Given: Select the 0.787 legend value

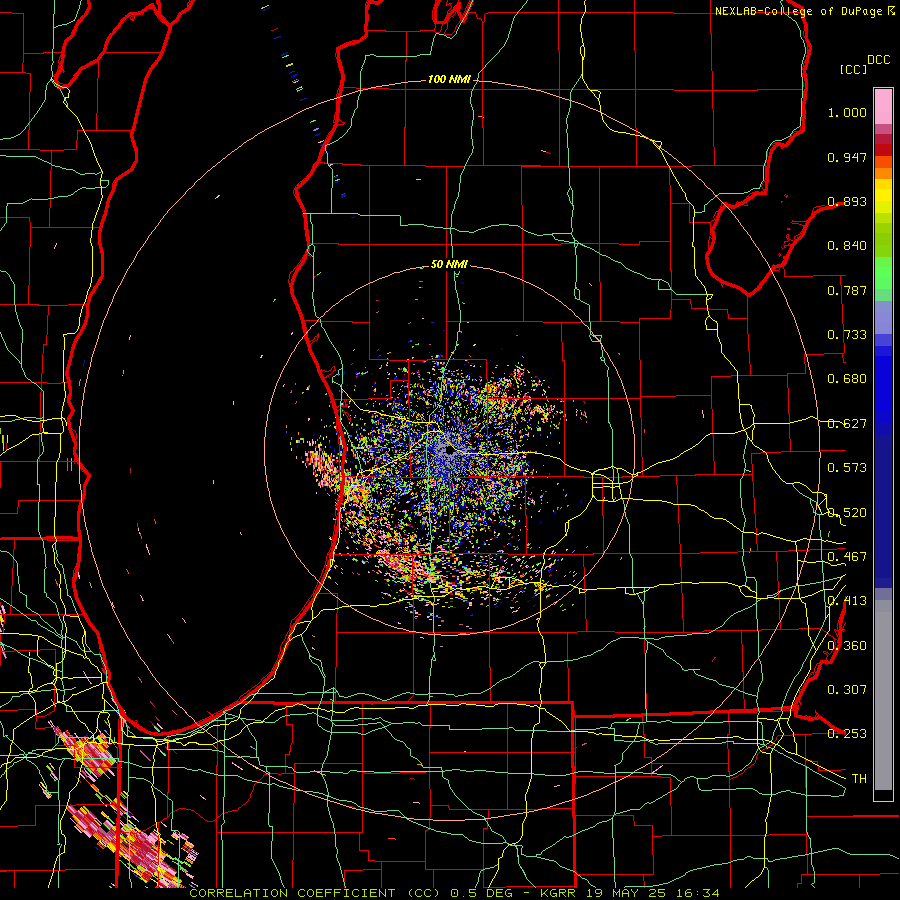Looking at the screenshot, I should point(847,290).
